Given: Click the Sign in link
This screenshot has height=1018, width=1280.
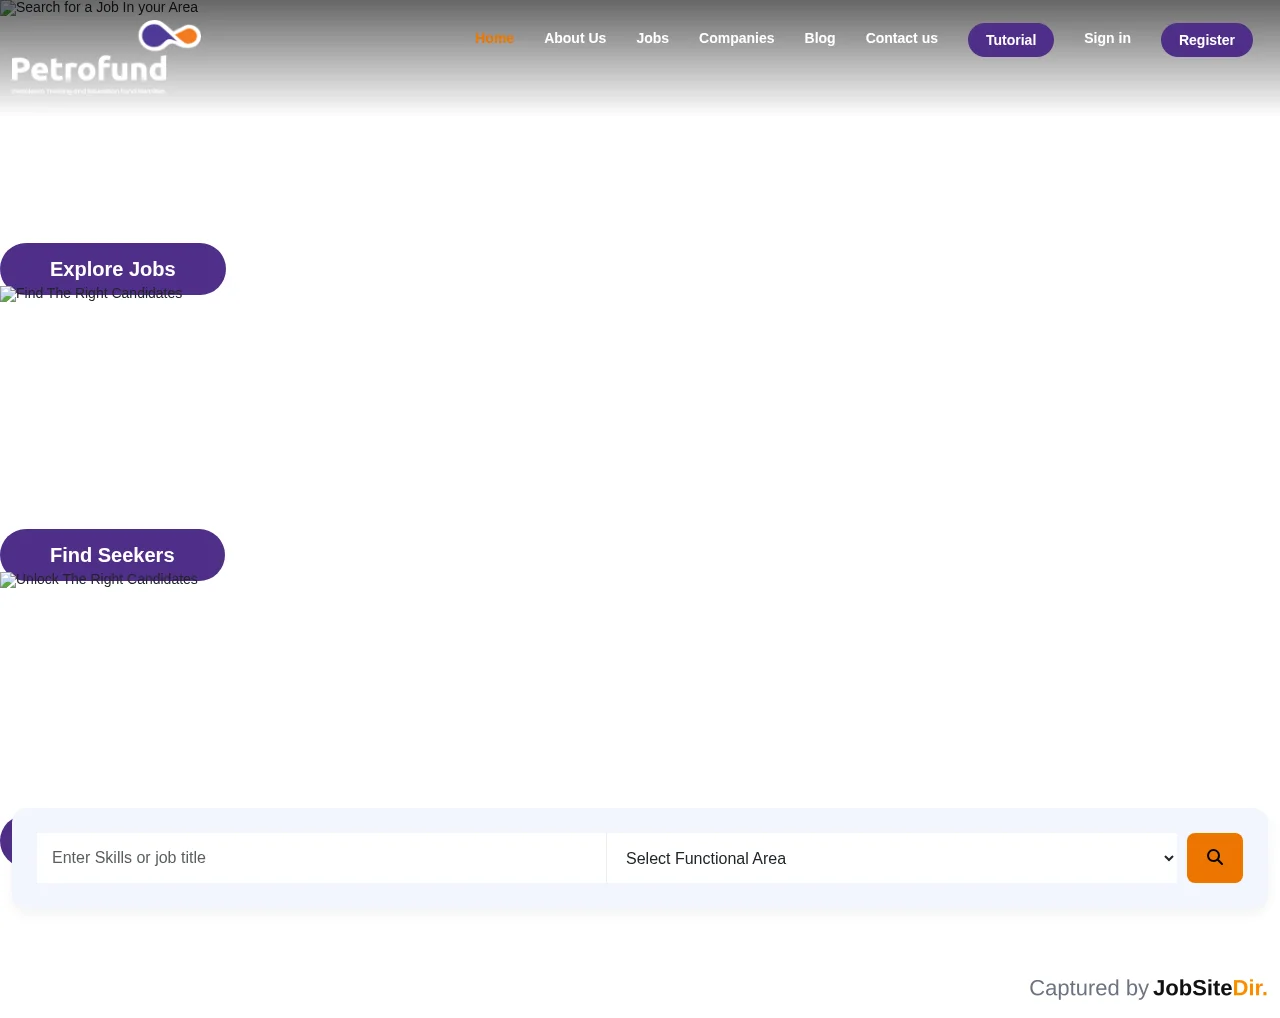Looking at the screenshot, I should tap(1107, 38).
